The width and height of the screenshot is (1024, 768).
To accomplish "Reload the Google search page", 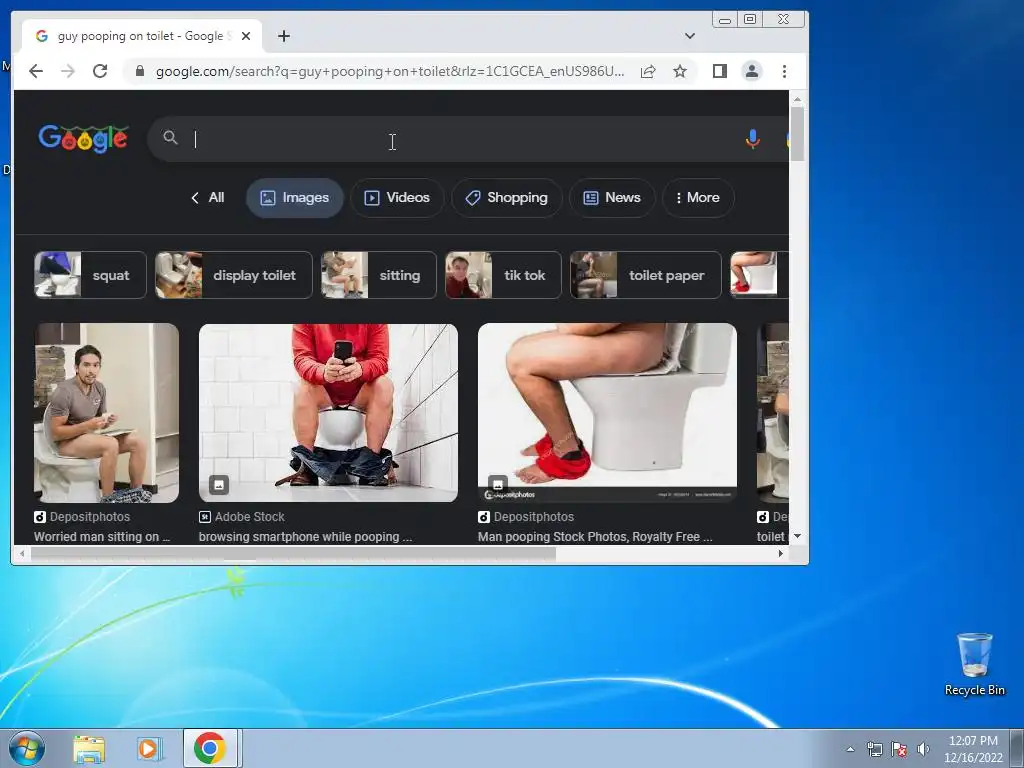I will pos(100,71).
